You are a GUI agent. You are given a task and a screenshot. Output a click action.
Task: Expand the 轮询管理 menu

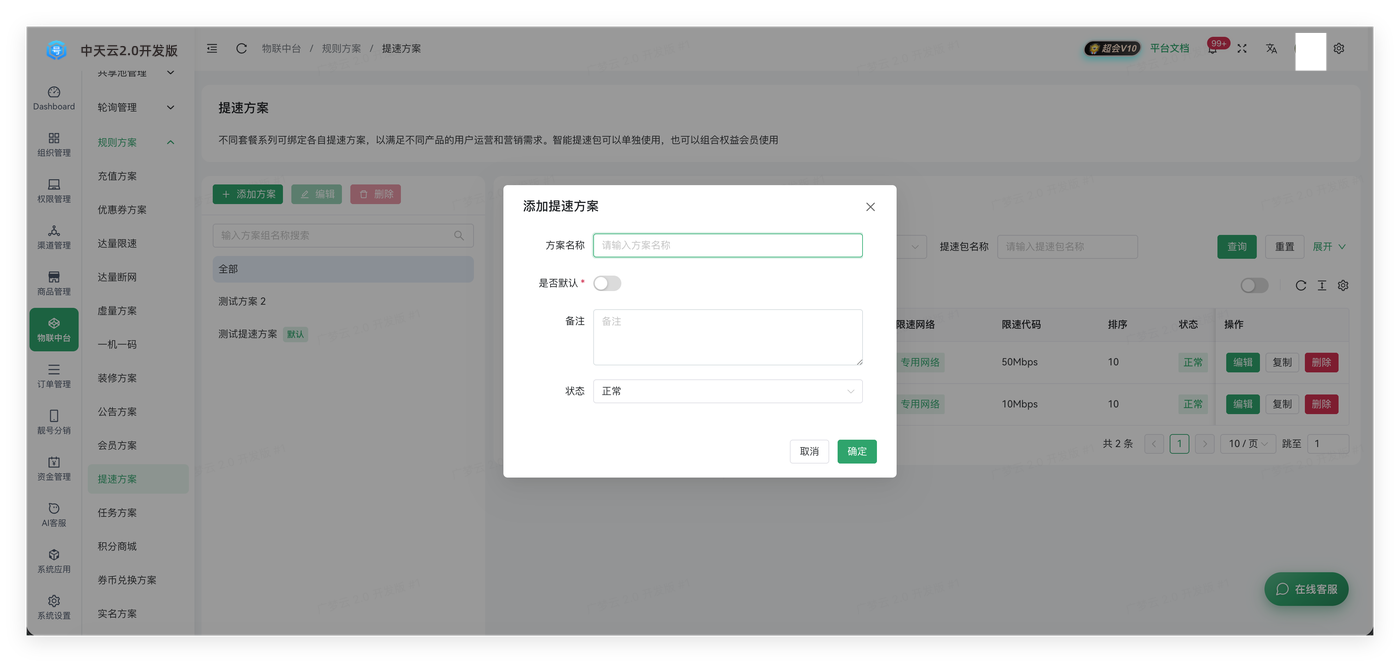pyautogui.click(x=136, y=107)
